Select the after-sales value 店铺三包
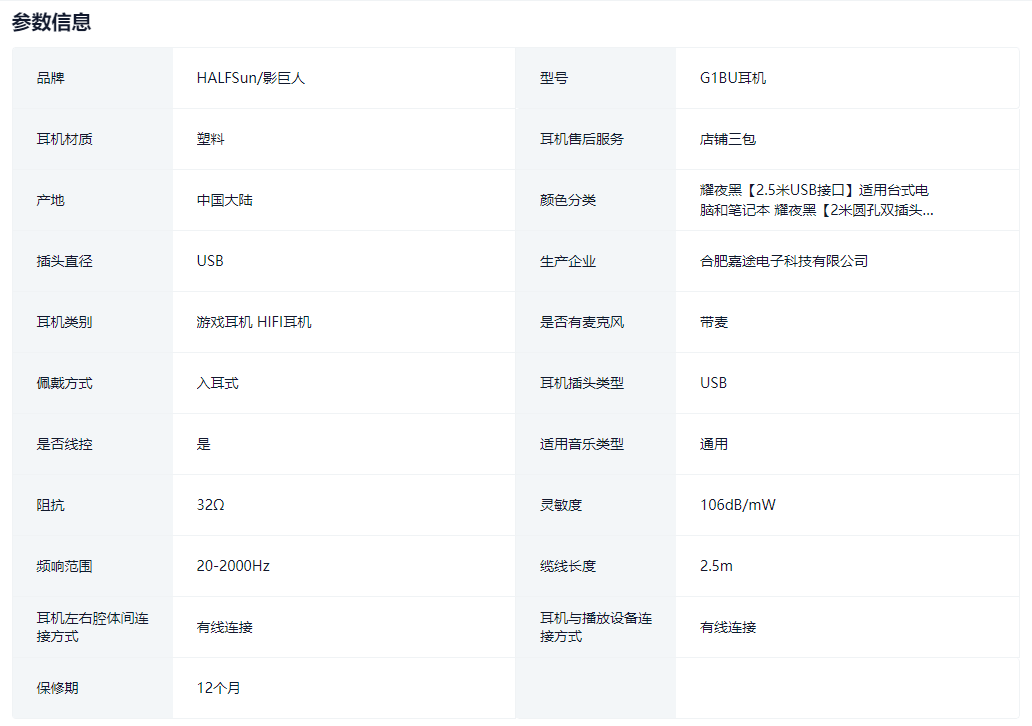1032x726 pixels. pyautogui.click(x=728, y=139)
